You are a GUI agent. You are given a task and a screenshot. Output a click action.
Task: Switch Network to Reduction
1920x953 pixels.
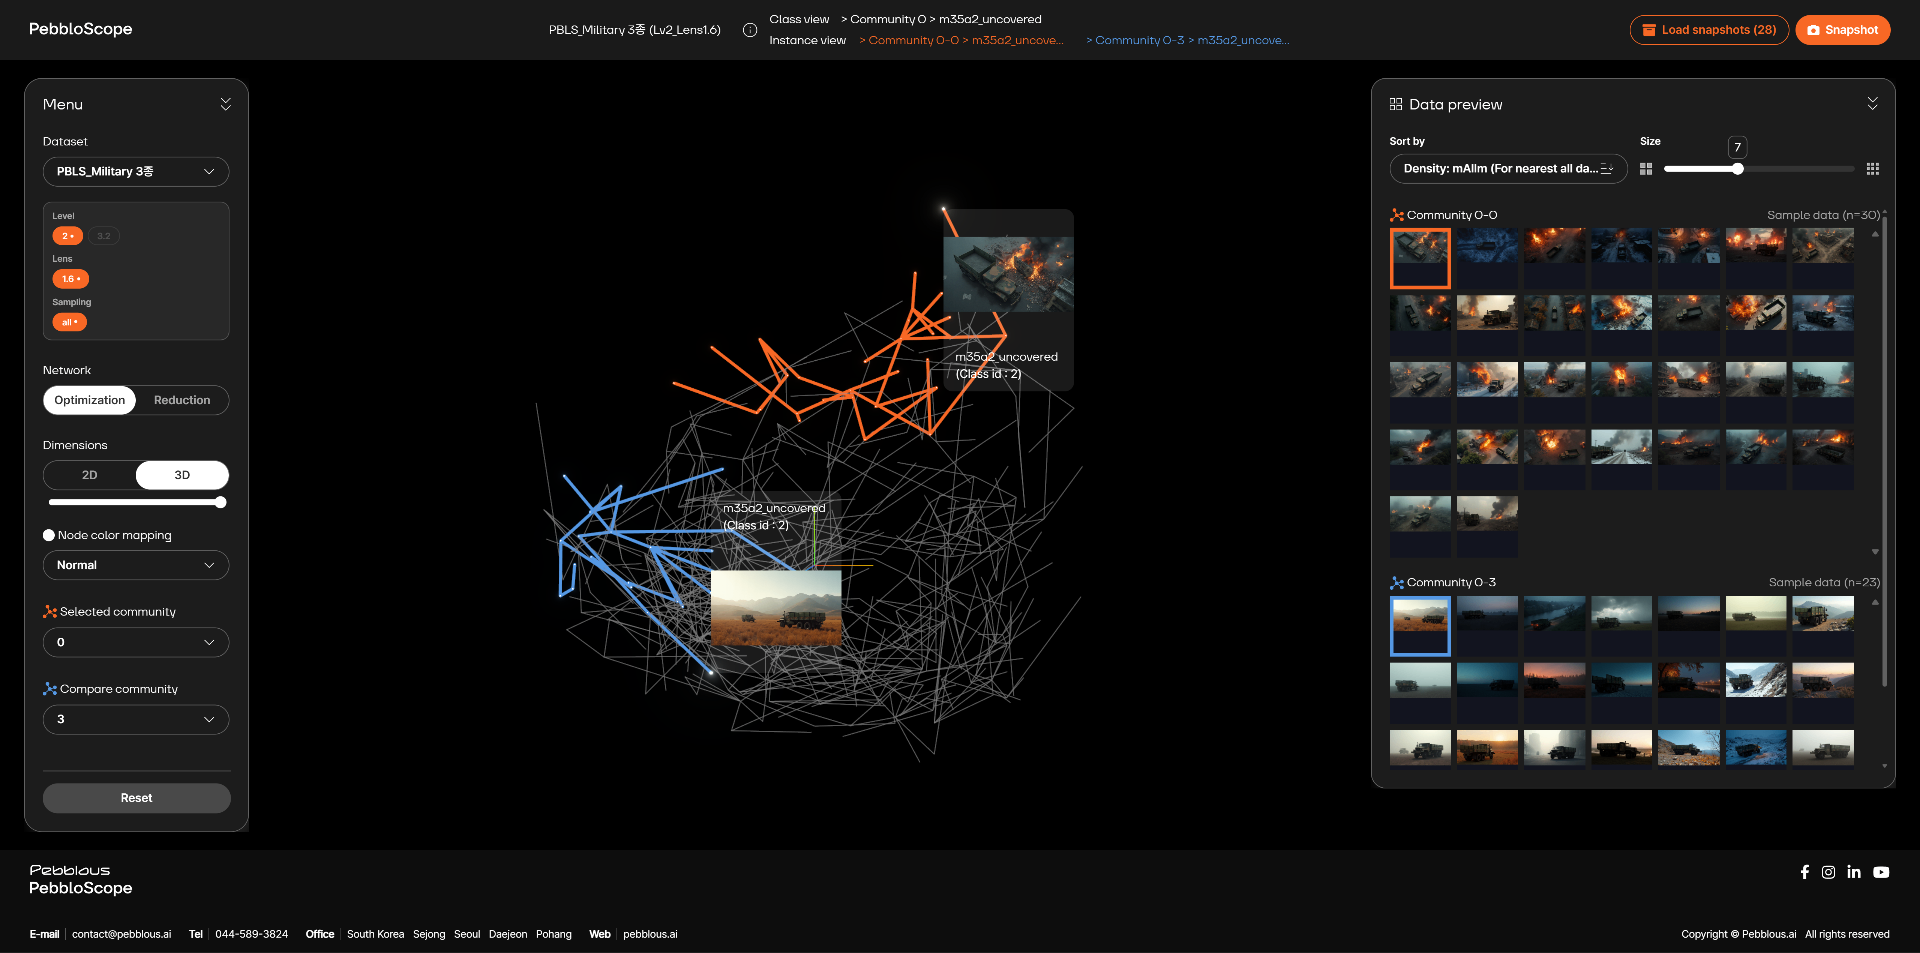(182, 400)
